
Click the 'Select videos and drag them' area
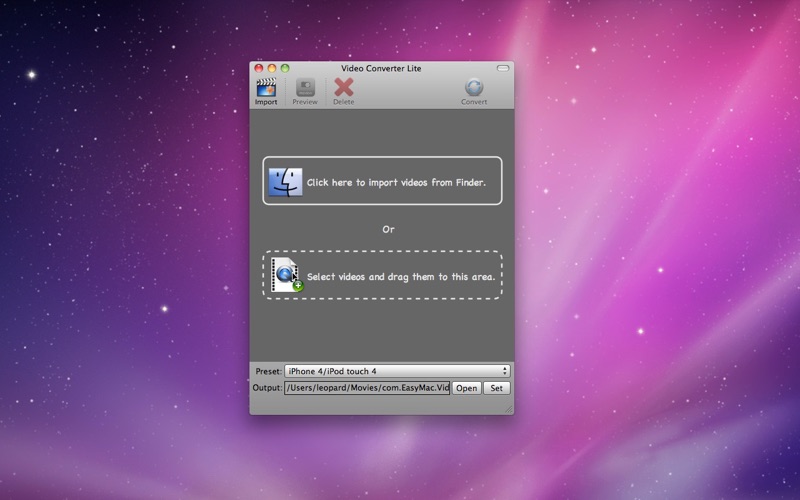pos(382,275)
